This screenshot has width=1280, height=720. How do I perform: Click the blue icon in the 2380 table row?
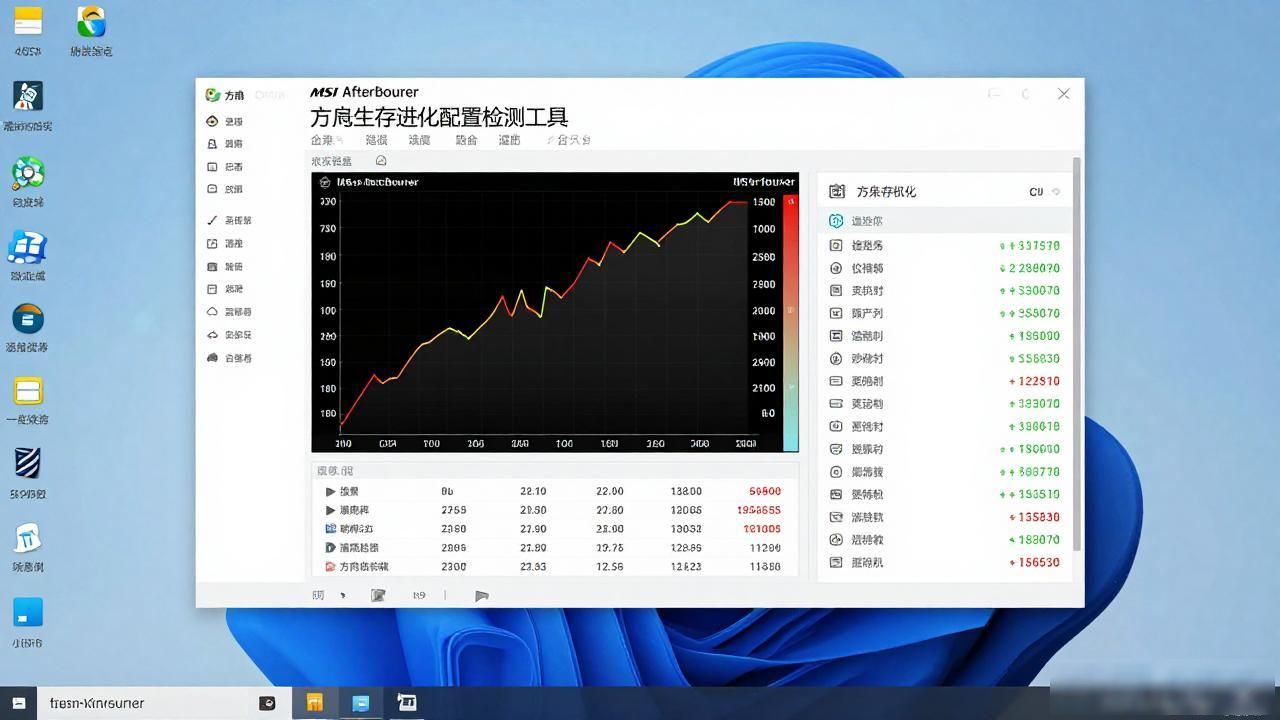coord(331,528)
